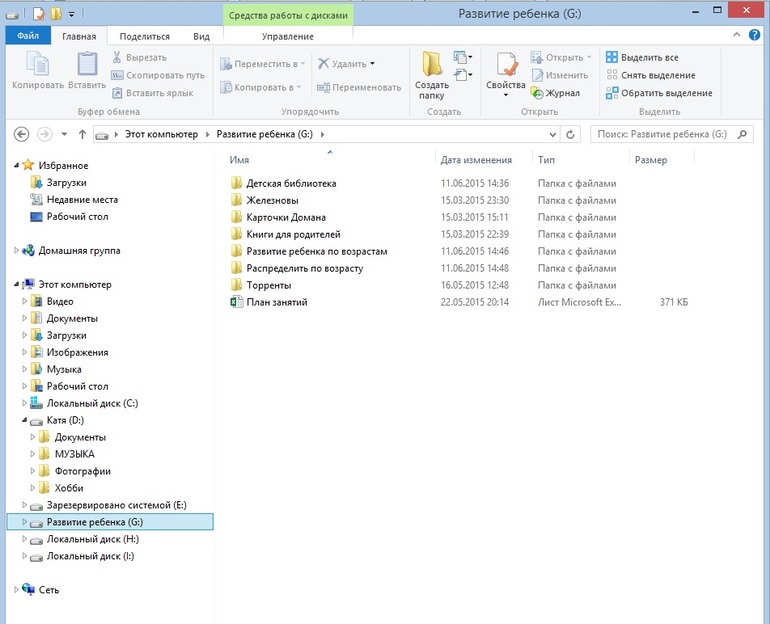
Task: Collapse the Катя (D:) drive tree
Action: 24,420
